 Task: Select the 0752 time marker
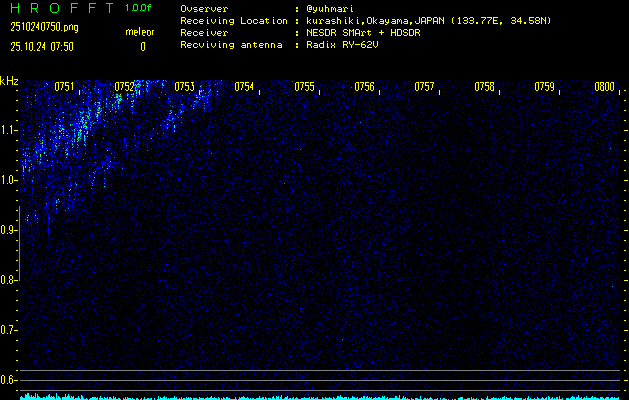(124, 87)
